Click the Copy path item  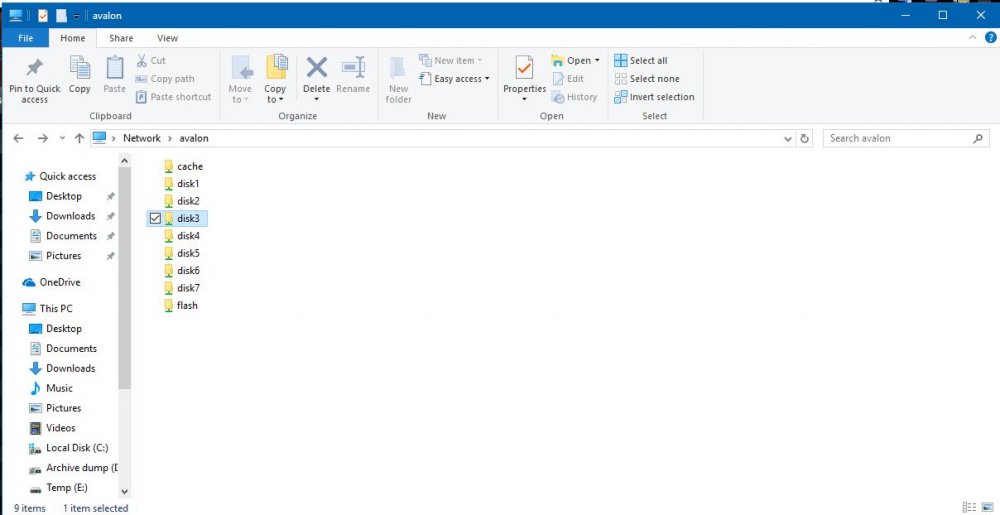point(165,79)
